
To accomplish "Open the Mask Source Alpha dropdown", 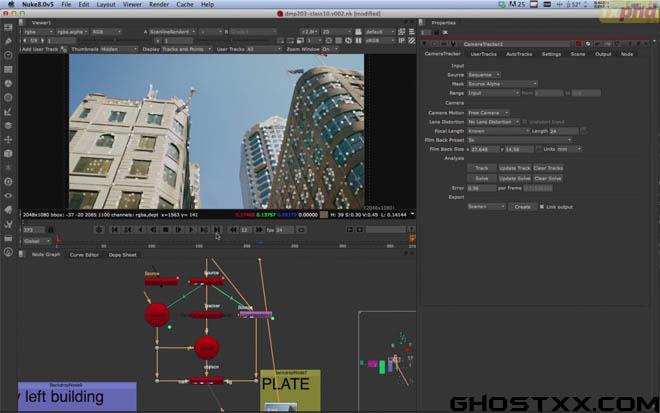I will click(x=502, y=84).
